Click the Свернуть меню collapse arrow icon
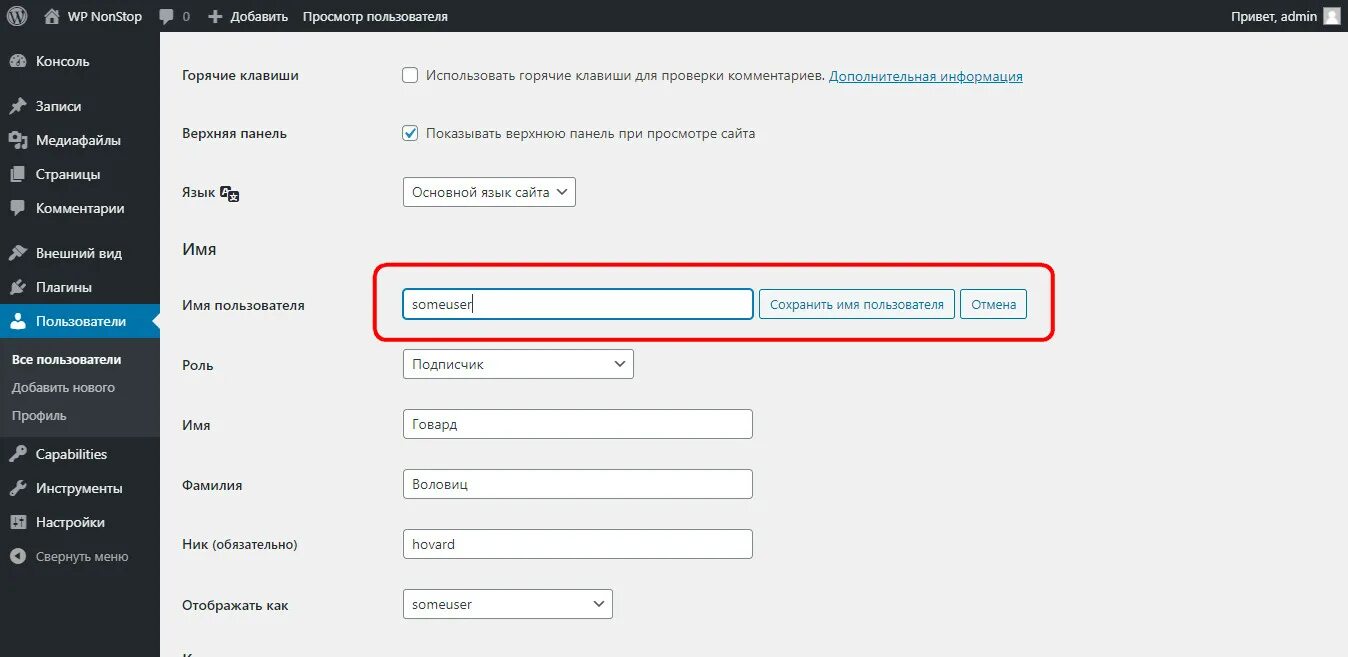Image resolution: width=1348 pixels, height=657 pixels. pyautogui.click(x=17, y=556)
